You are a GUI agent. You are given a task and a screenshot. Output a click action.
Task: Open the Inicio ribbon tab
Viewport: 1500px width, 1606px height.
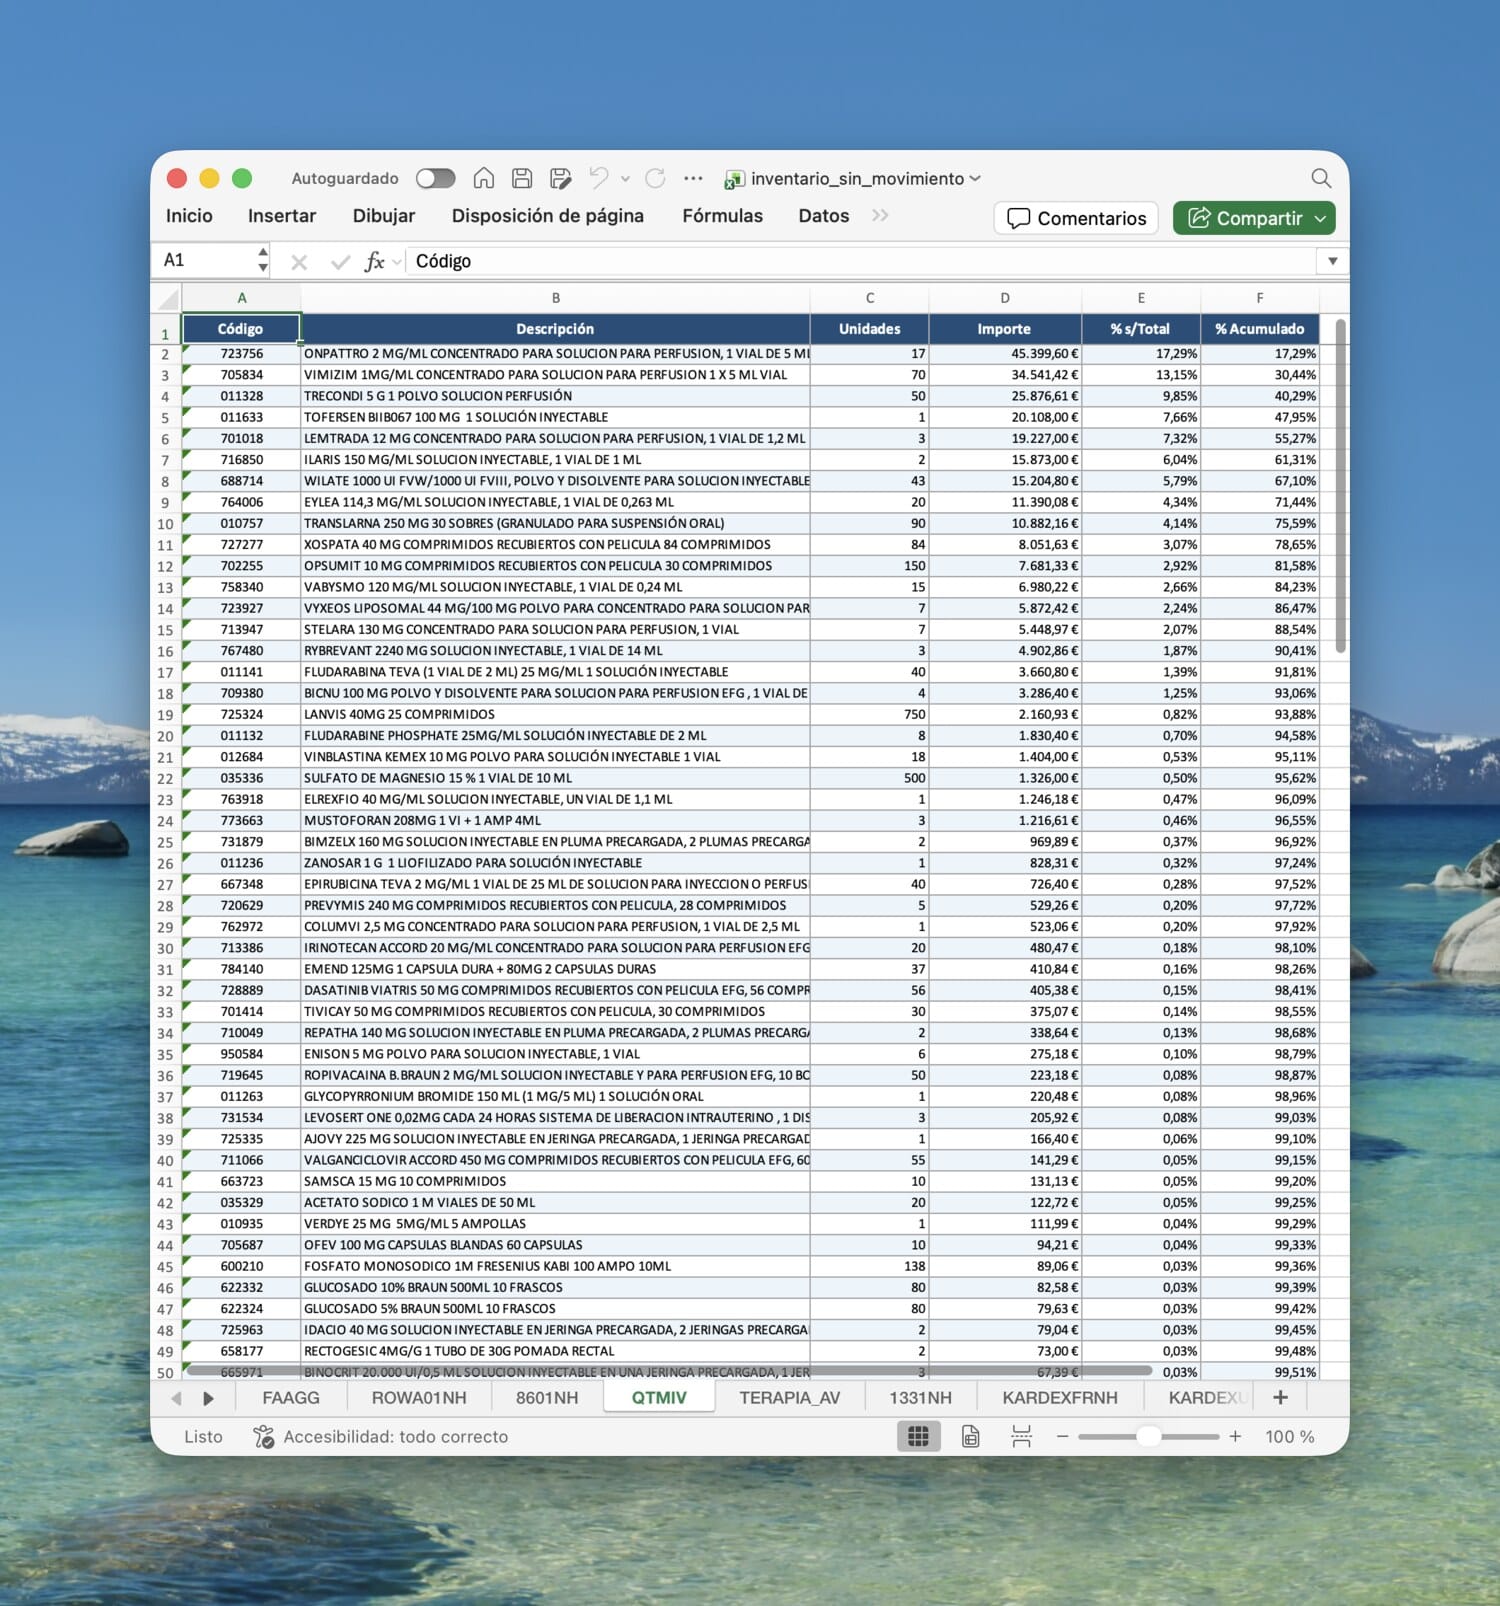tap(189, 216)
